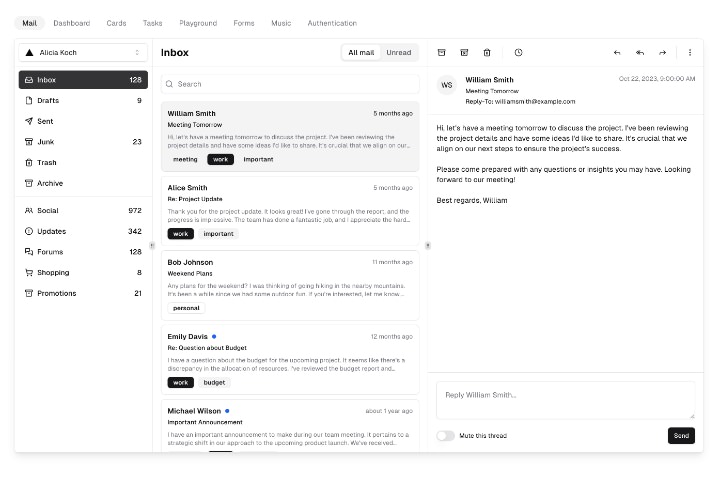Screen dimensions: 721x480
Task: Click the meeting tag on William Smith email
Action: point(185,159)
